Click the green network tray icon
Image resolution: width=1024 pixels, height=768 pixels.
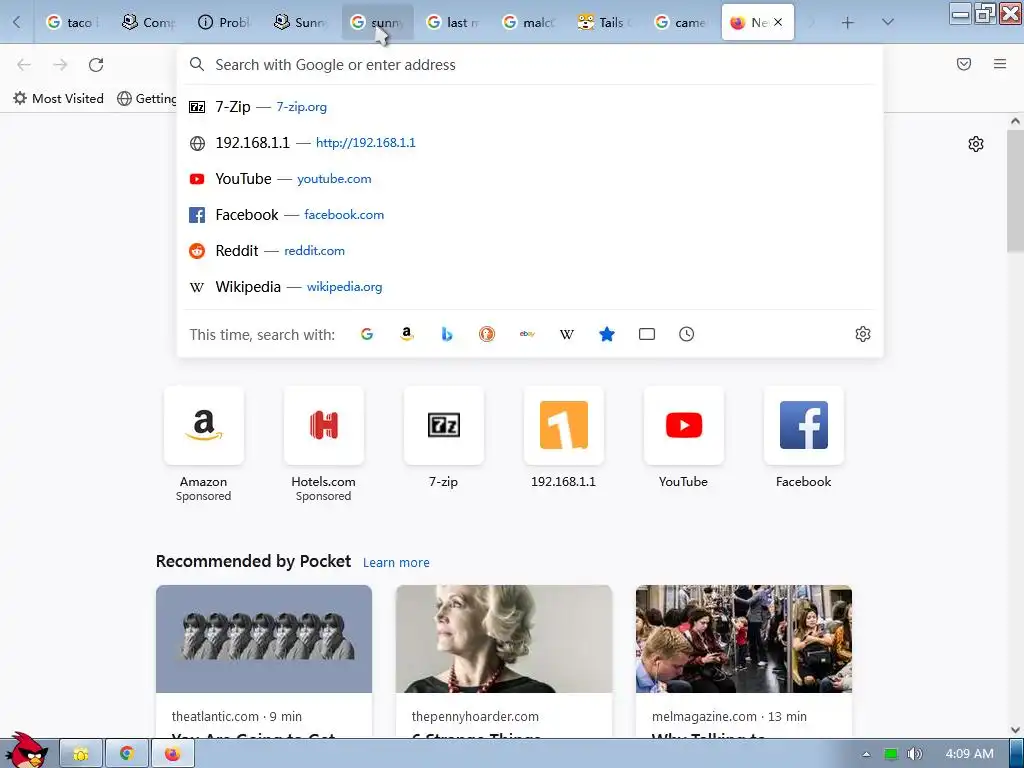[x=890, y=754]
